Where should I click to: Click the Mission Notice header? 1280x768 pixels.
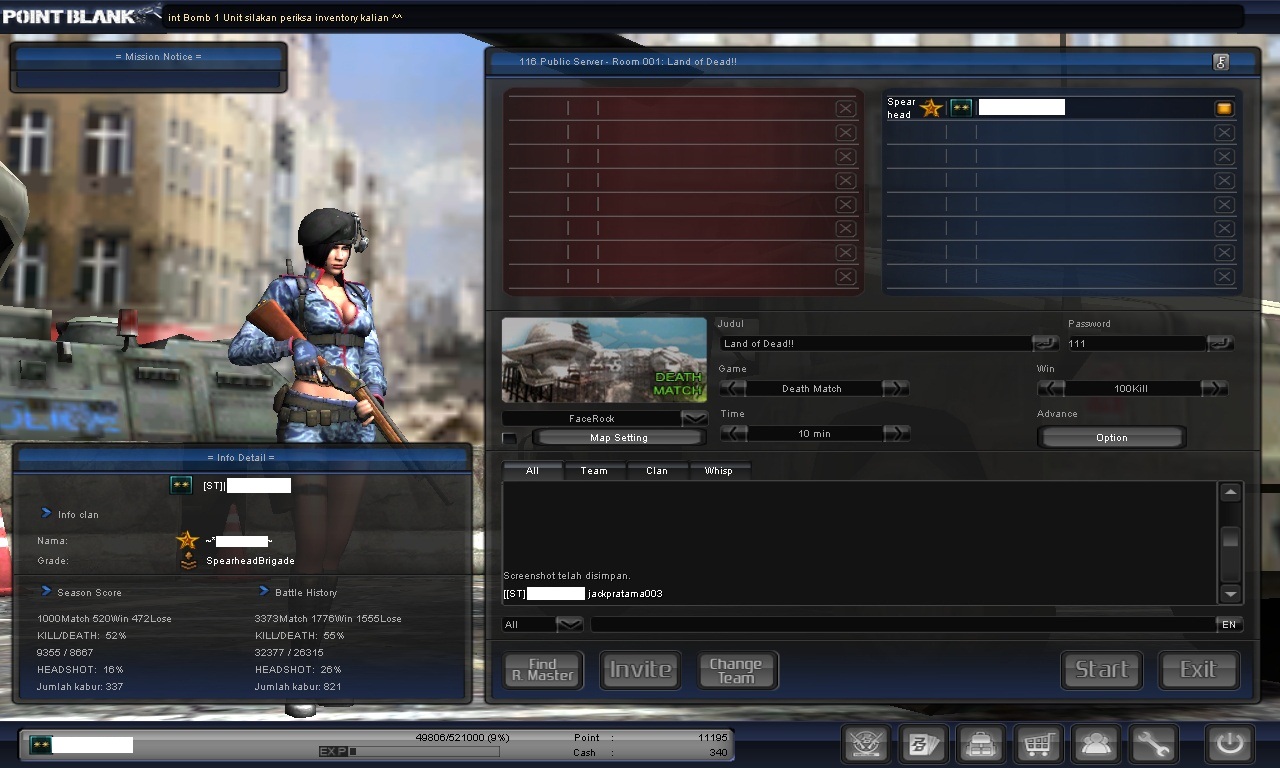[158, 57]
